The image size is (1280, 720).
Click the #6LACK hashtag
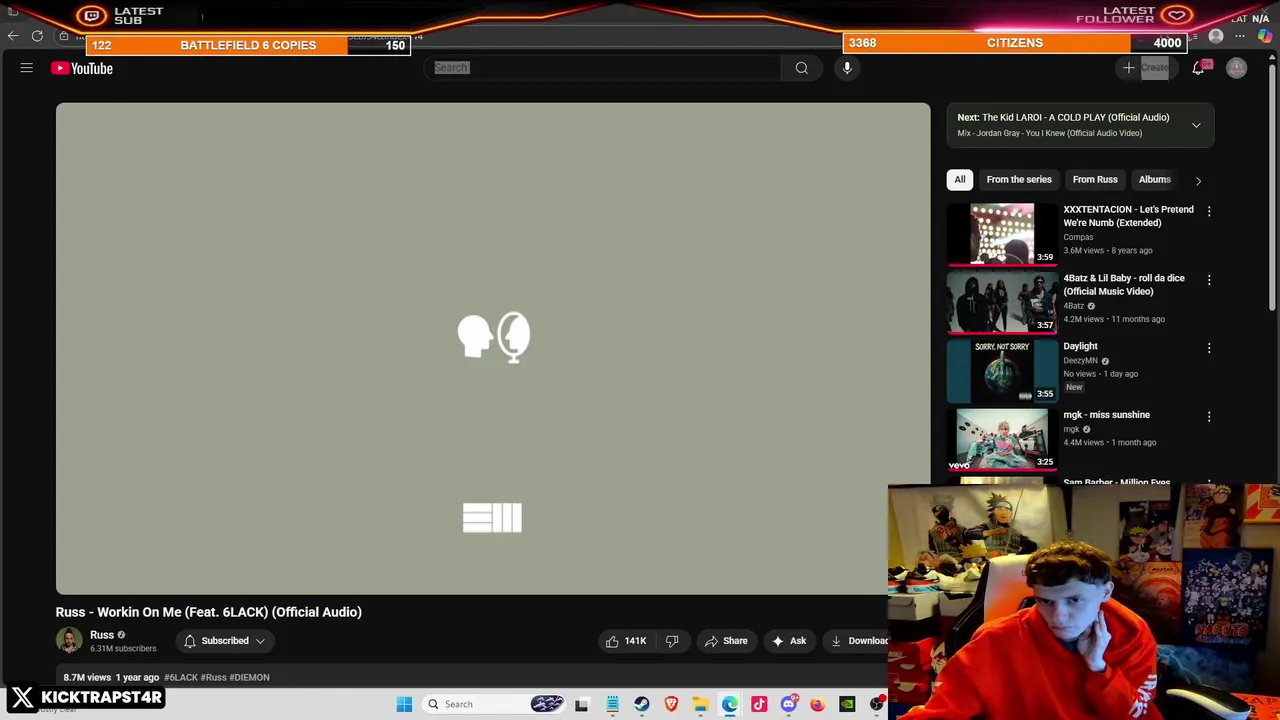coord(181,677)
